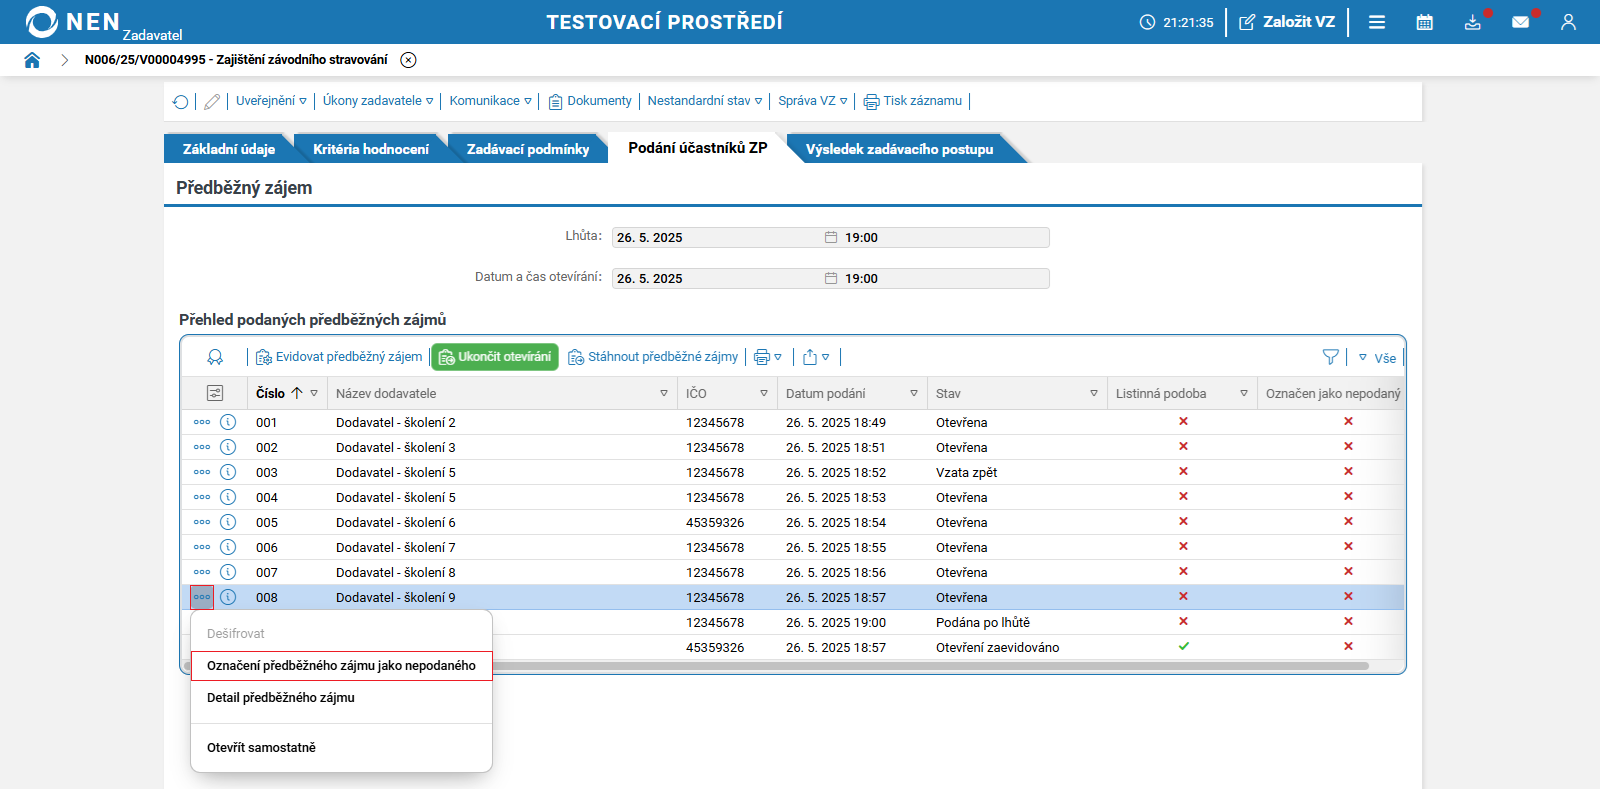Open the calendar icon in header
1600x789 pixels.
(1425, 22)
